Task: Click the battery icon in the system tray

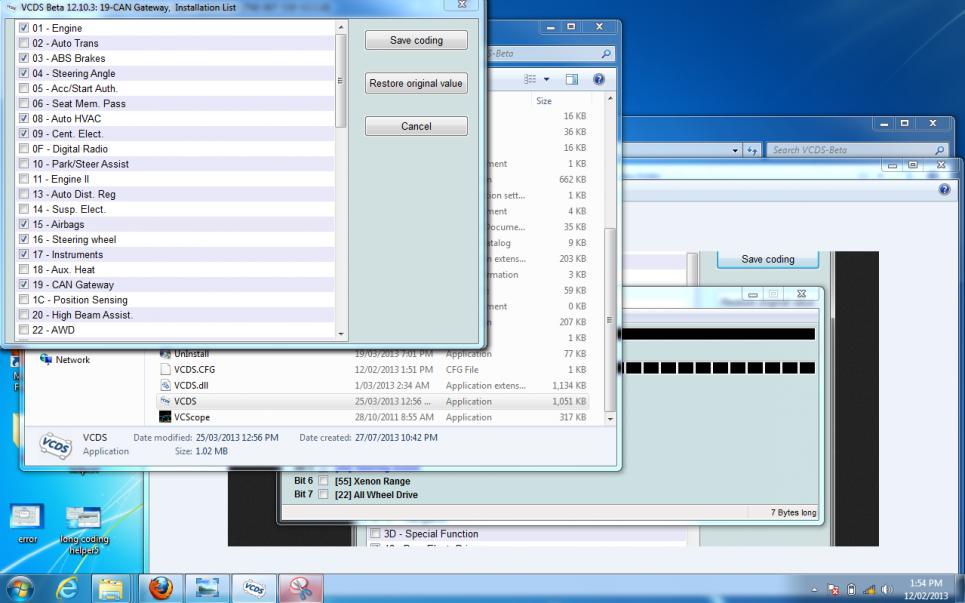Action: click(x=851, y=589)
